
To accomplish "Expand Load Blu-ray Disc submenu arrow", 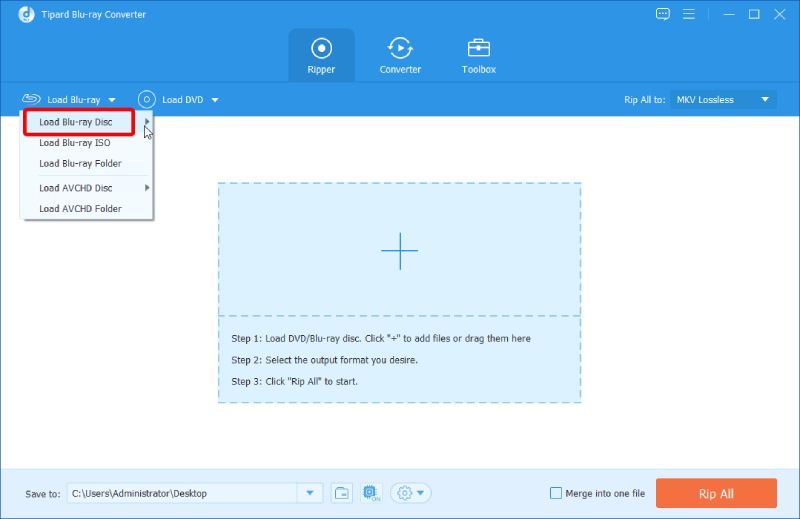I will coord(147,121).
